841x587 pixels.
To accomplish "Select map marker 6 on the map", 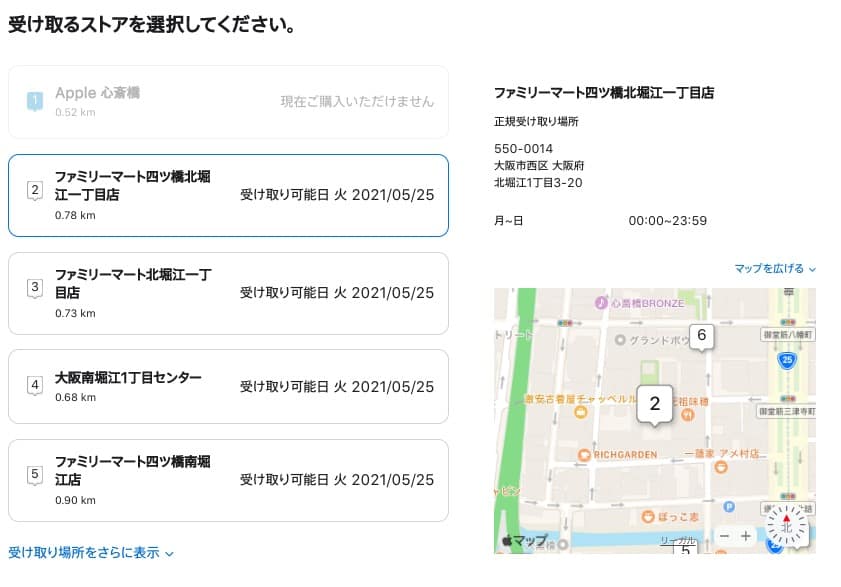I will 702,337.
